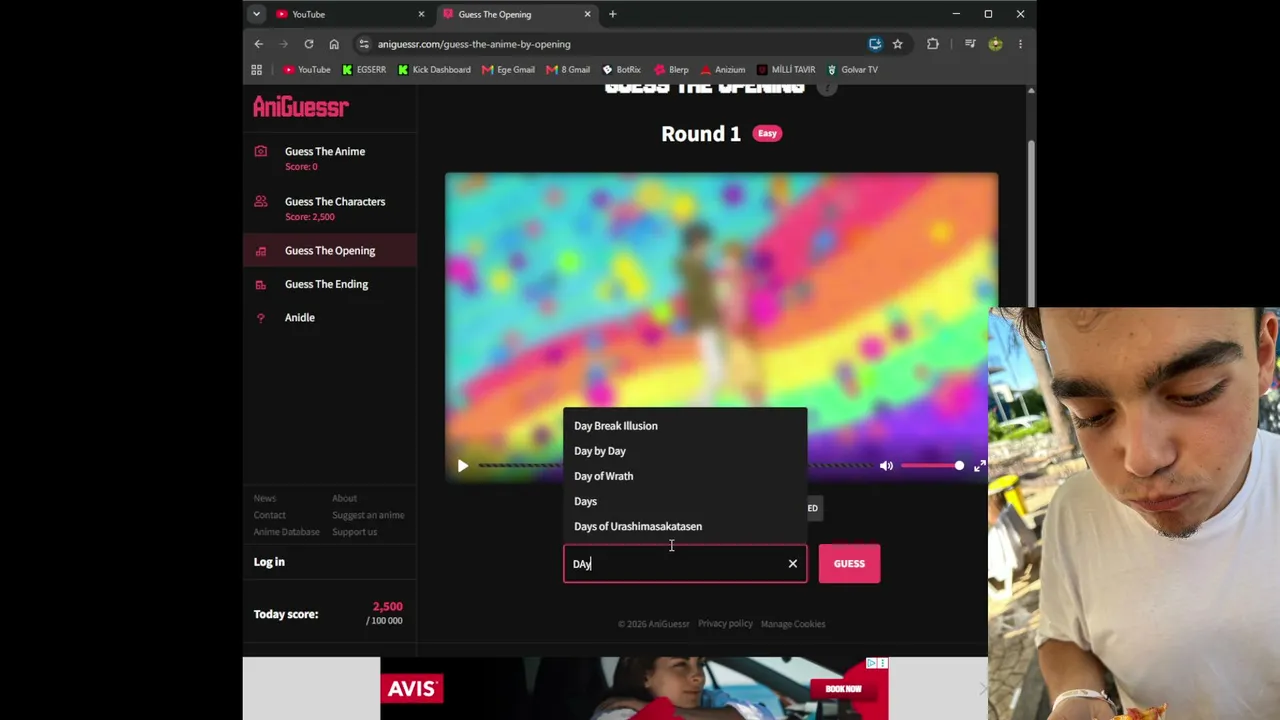
Task: Open the media controls toolbar icon
Action: pyautogui.click(x=970, y=44)
